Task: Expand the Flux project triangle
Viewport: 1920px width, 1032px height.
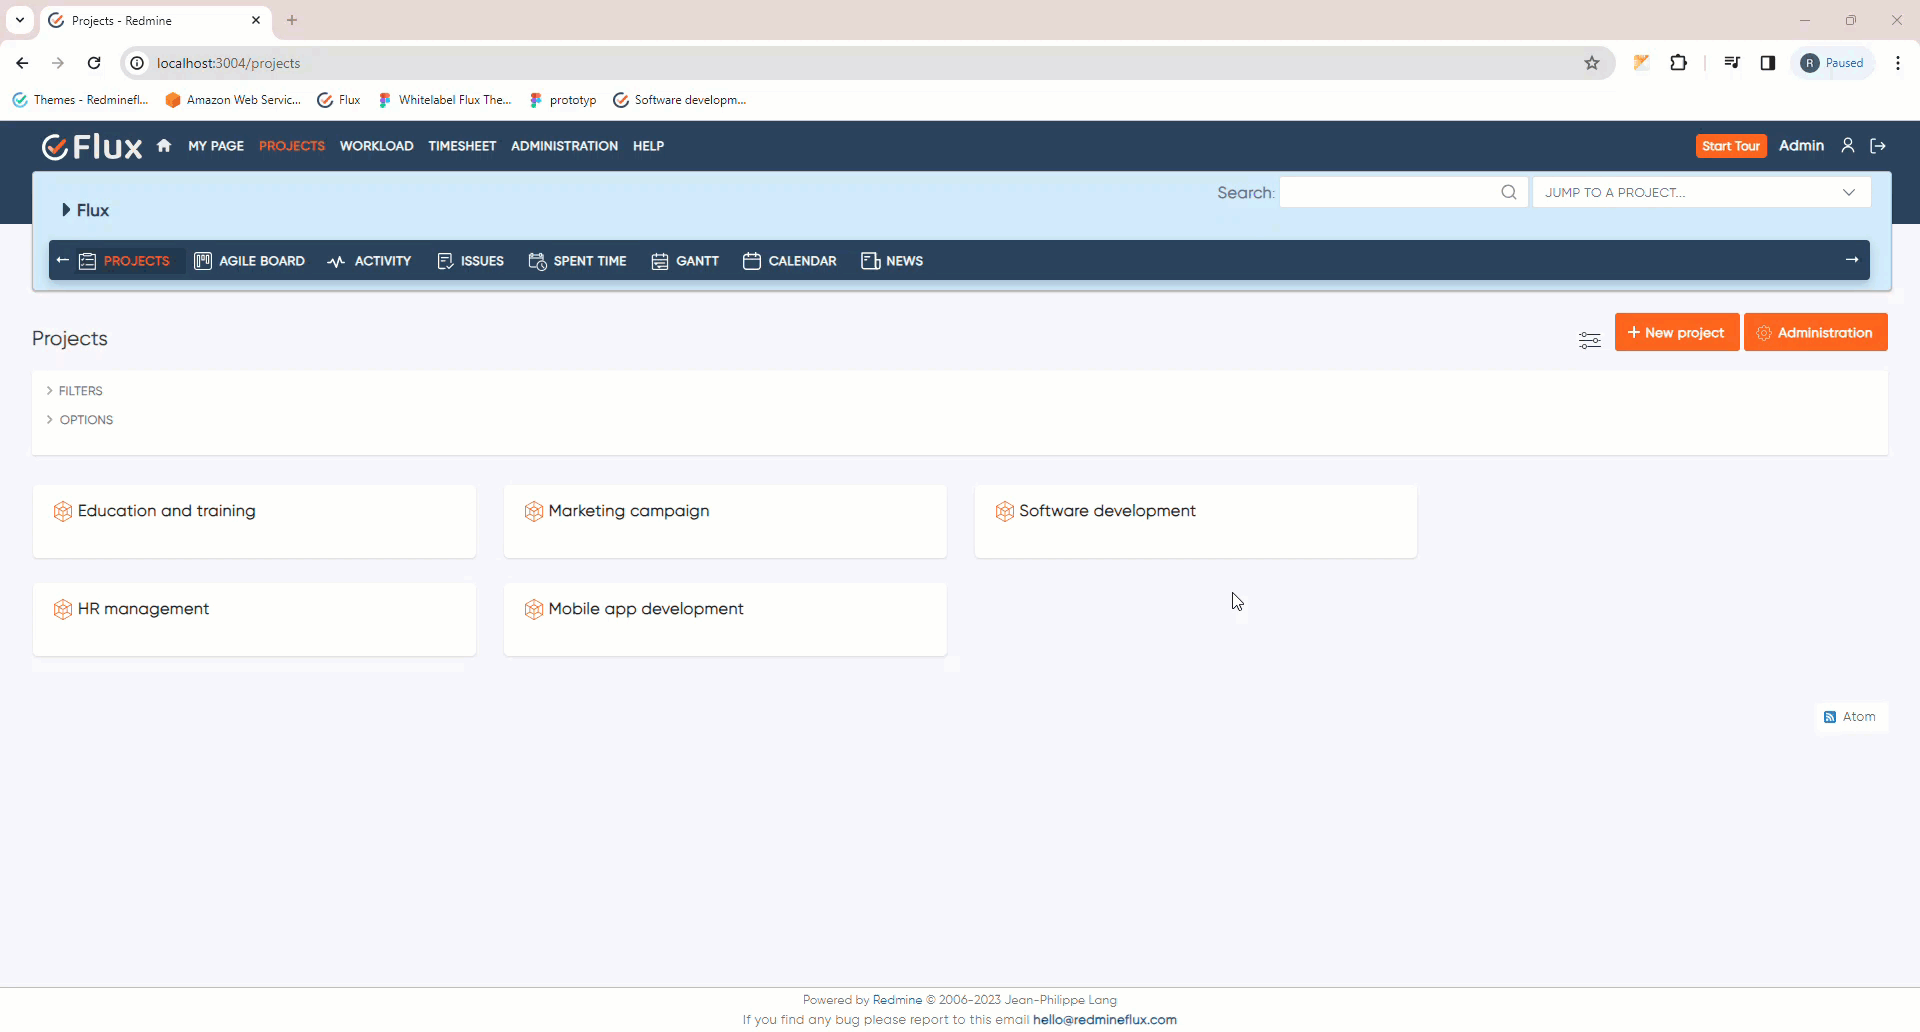Action: (x=66, y=210)
